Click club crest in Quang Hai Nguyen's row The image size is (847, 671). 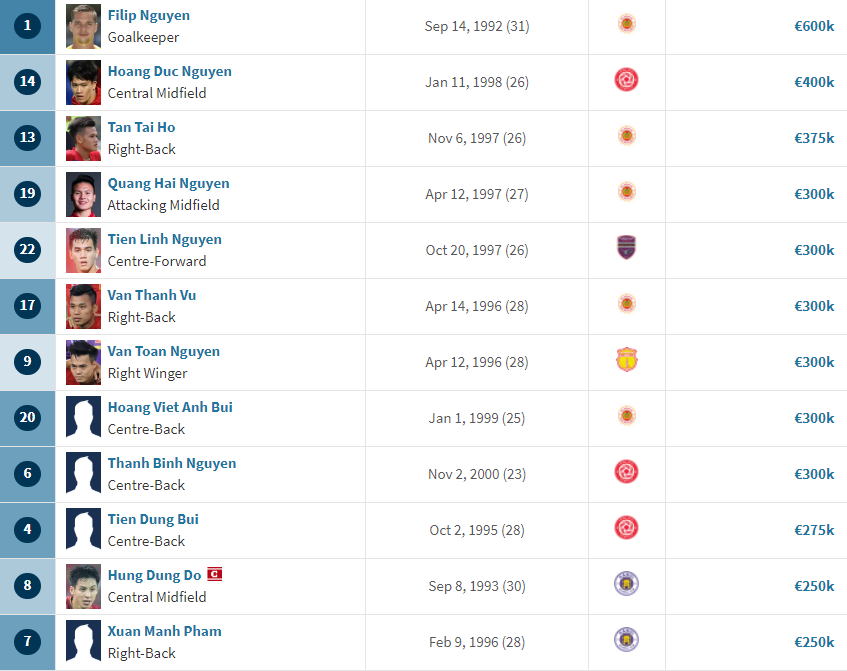626,191
